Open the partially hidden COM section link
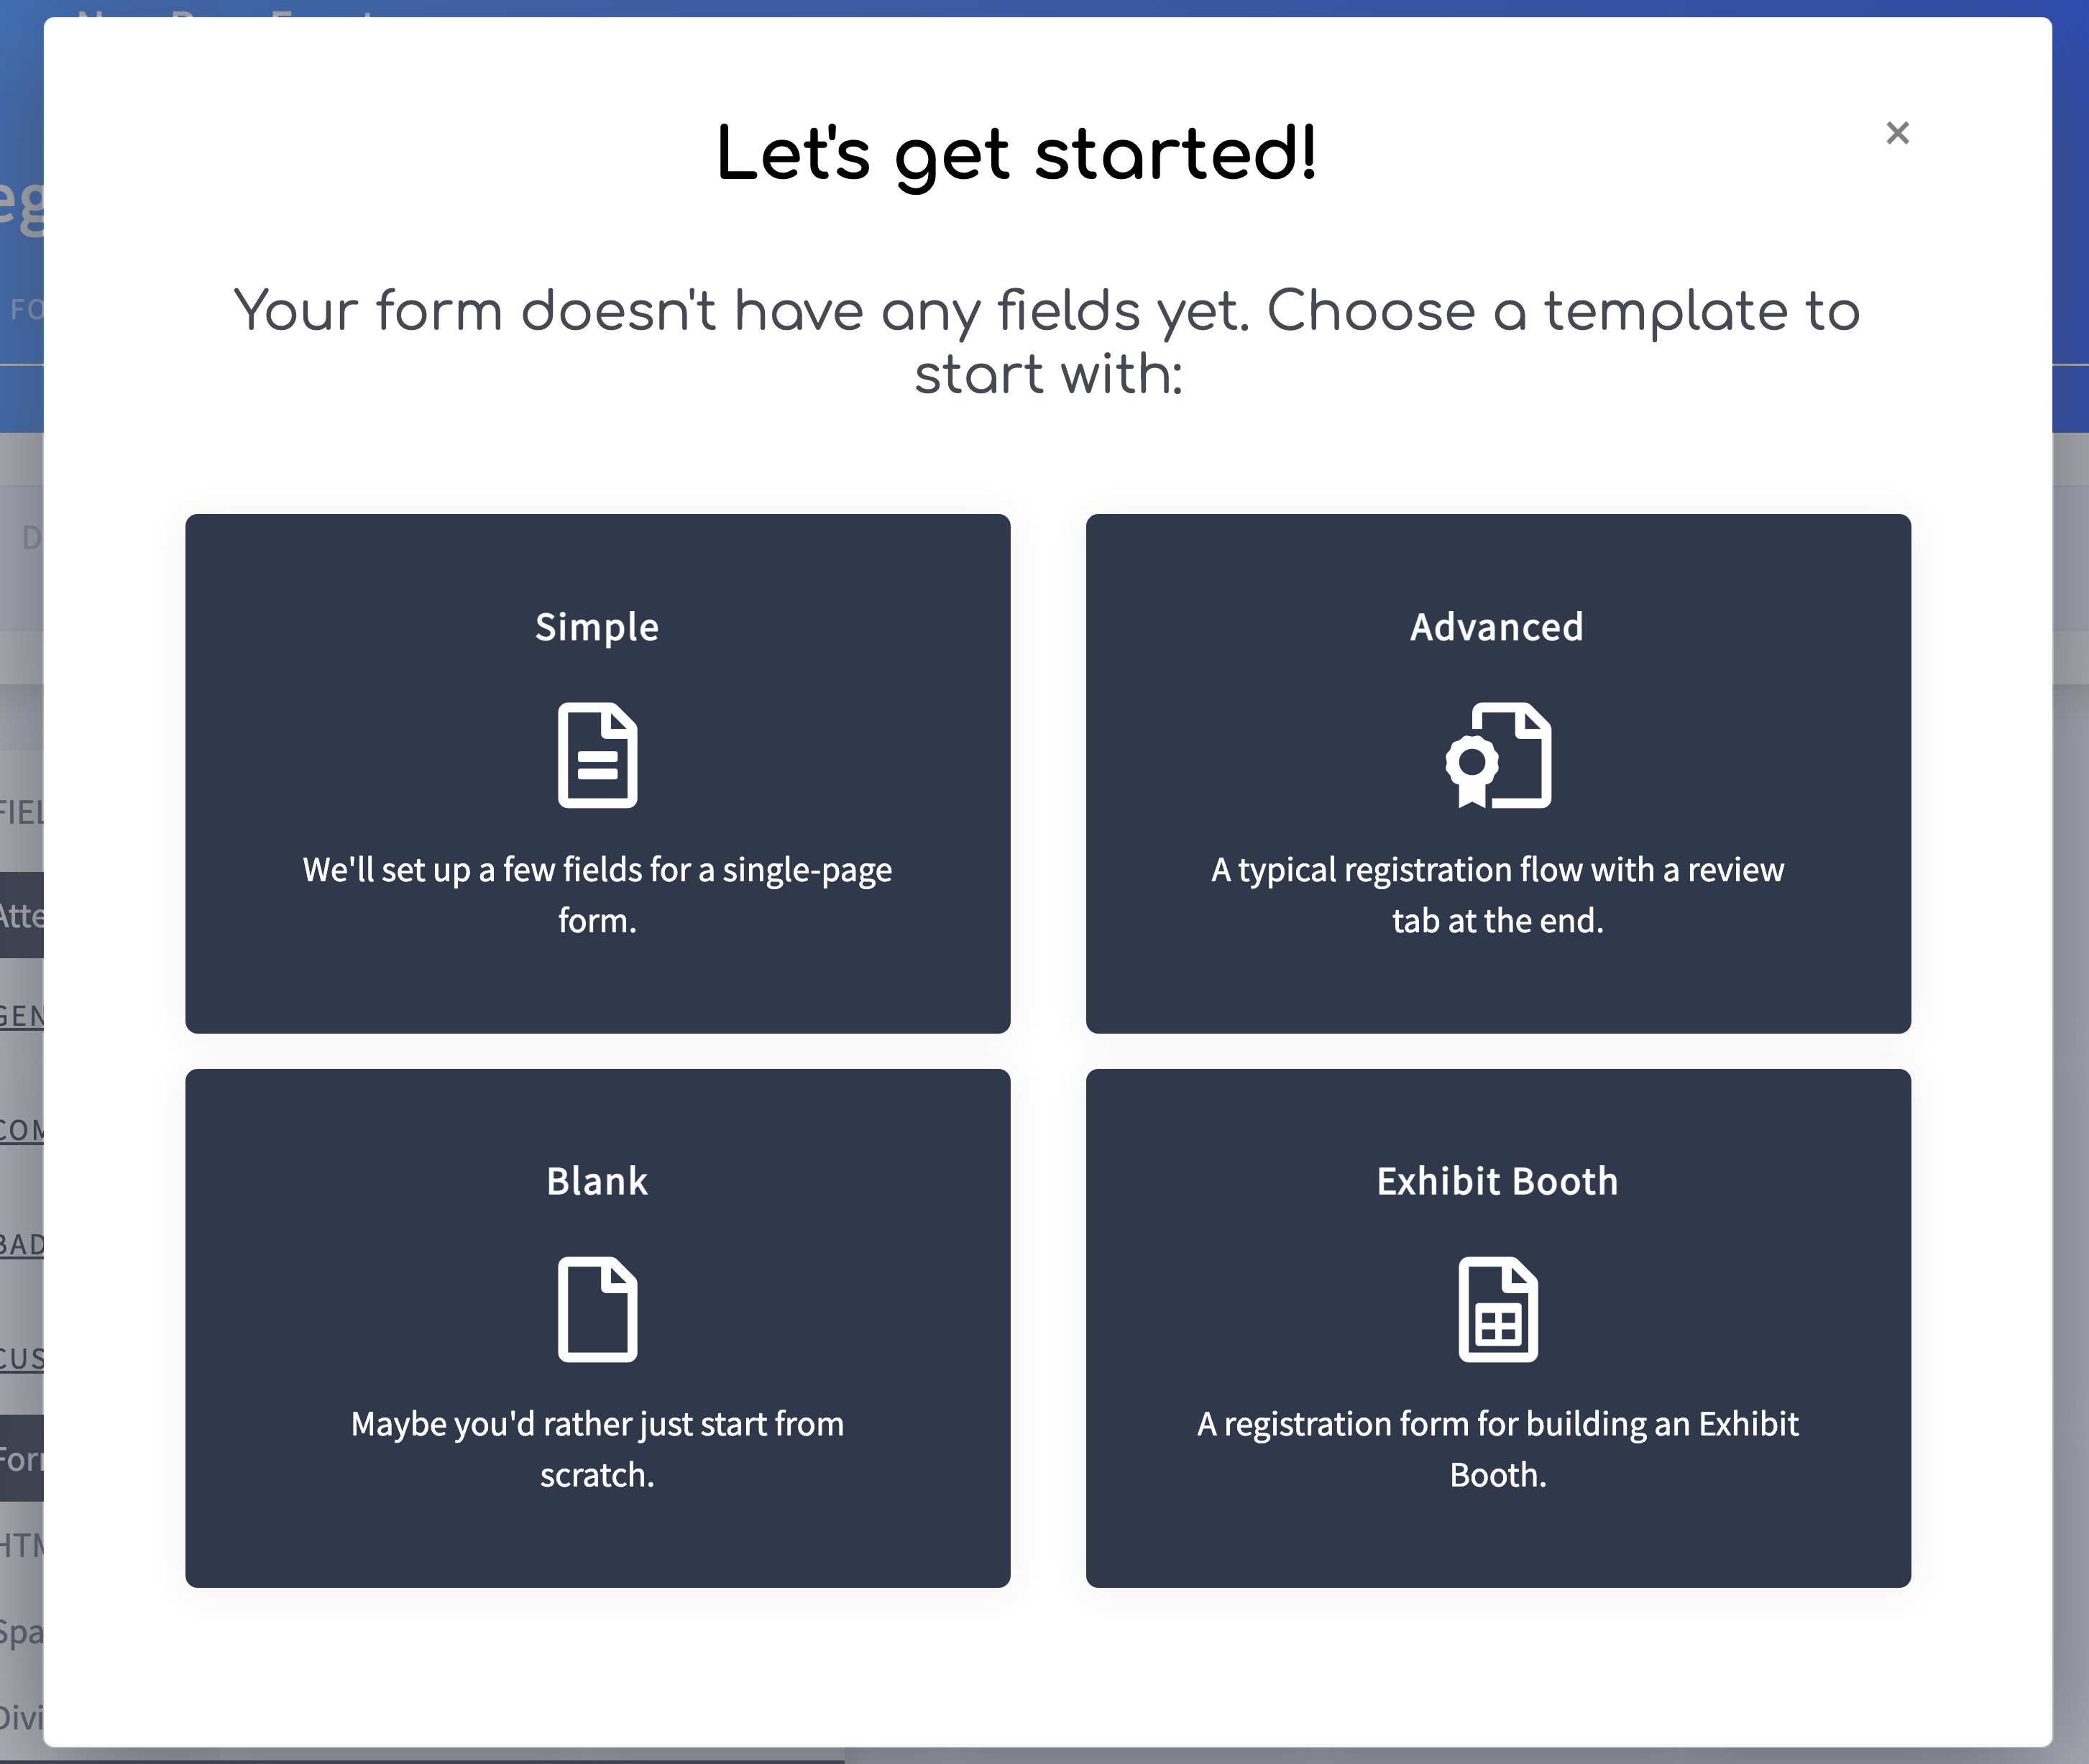This screenshot has width=2089, height=1764. click(x=22, y=1130)
